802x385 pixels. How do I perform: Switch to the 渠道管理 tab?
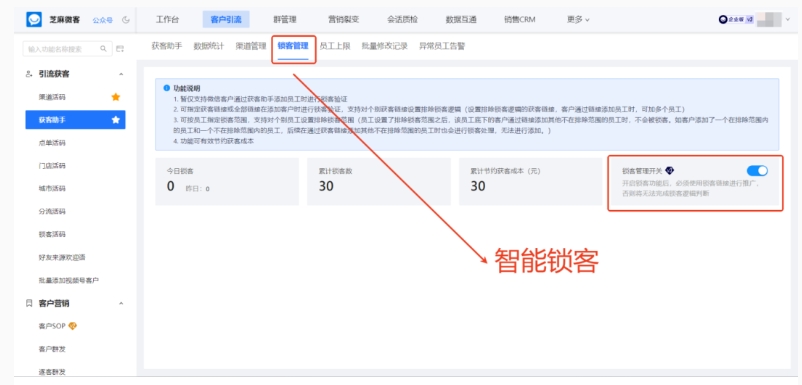(251, 46)
